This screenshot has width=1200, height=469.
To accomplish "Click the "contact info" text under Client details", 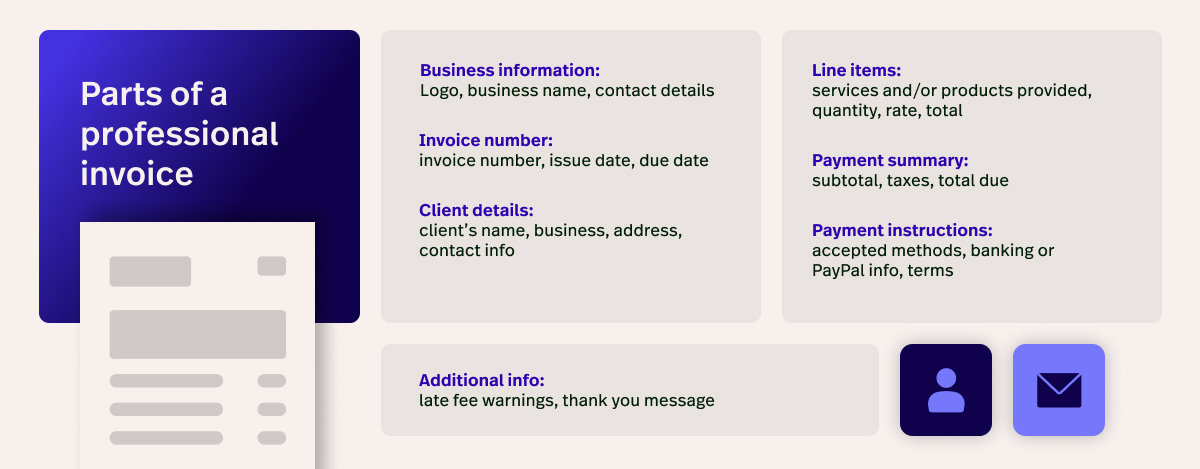I will tap(467, 251).
